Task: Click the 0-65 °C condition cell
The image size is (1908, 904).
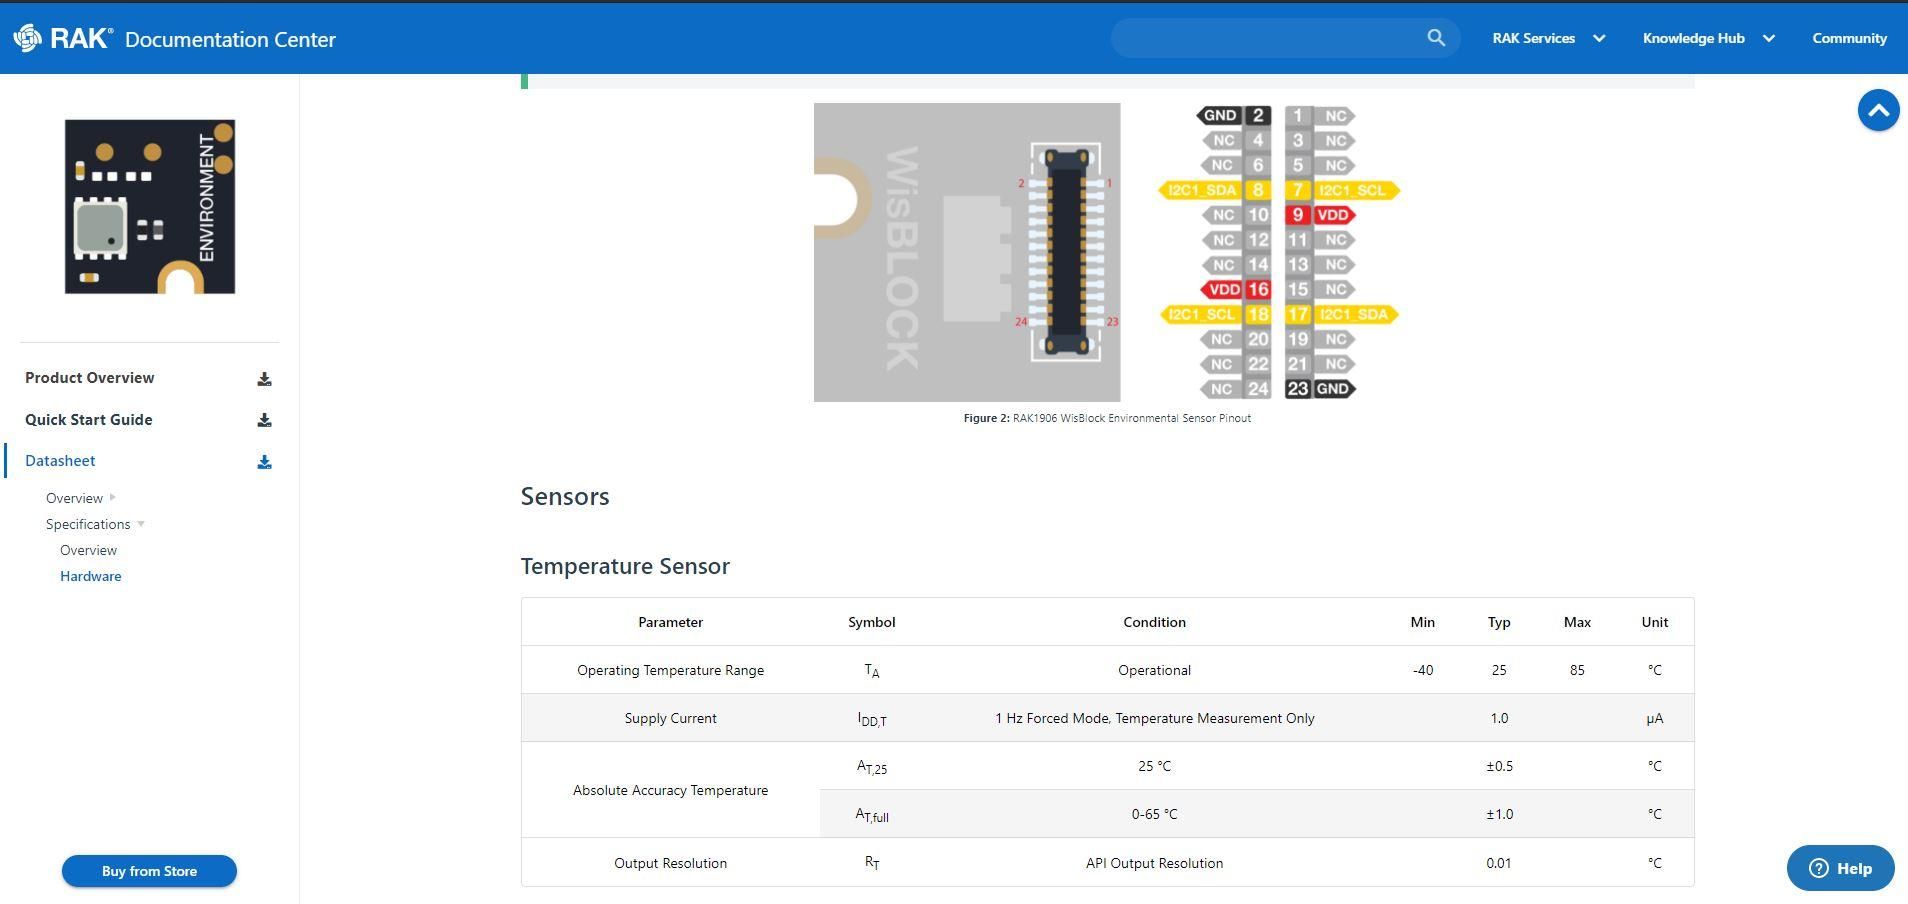Action: 1154,814
